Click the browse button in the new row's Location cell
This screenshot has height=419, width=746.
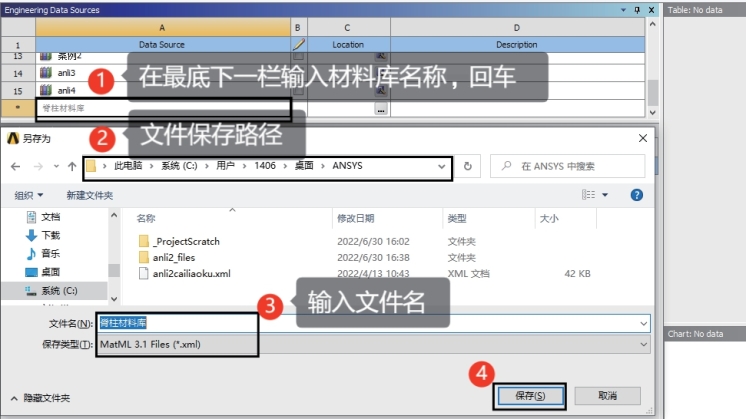(381, 109)
